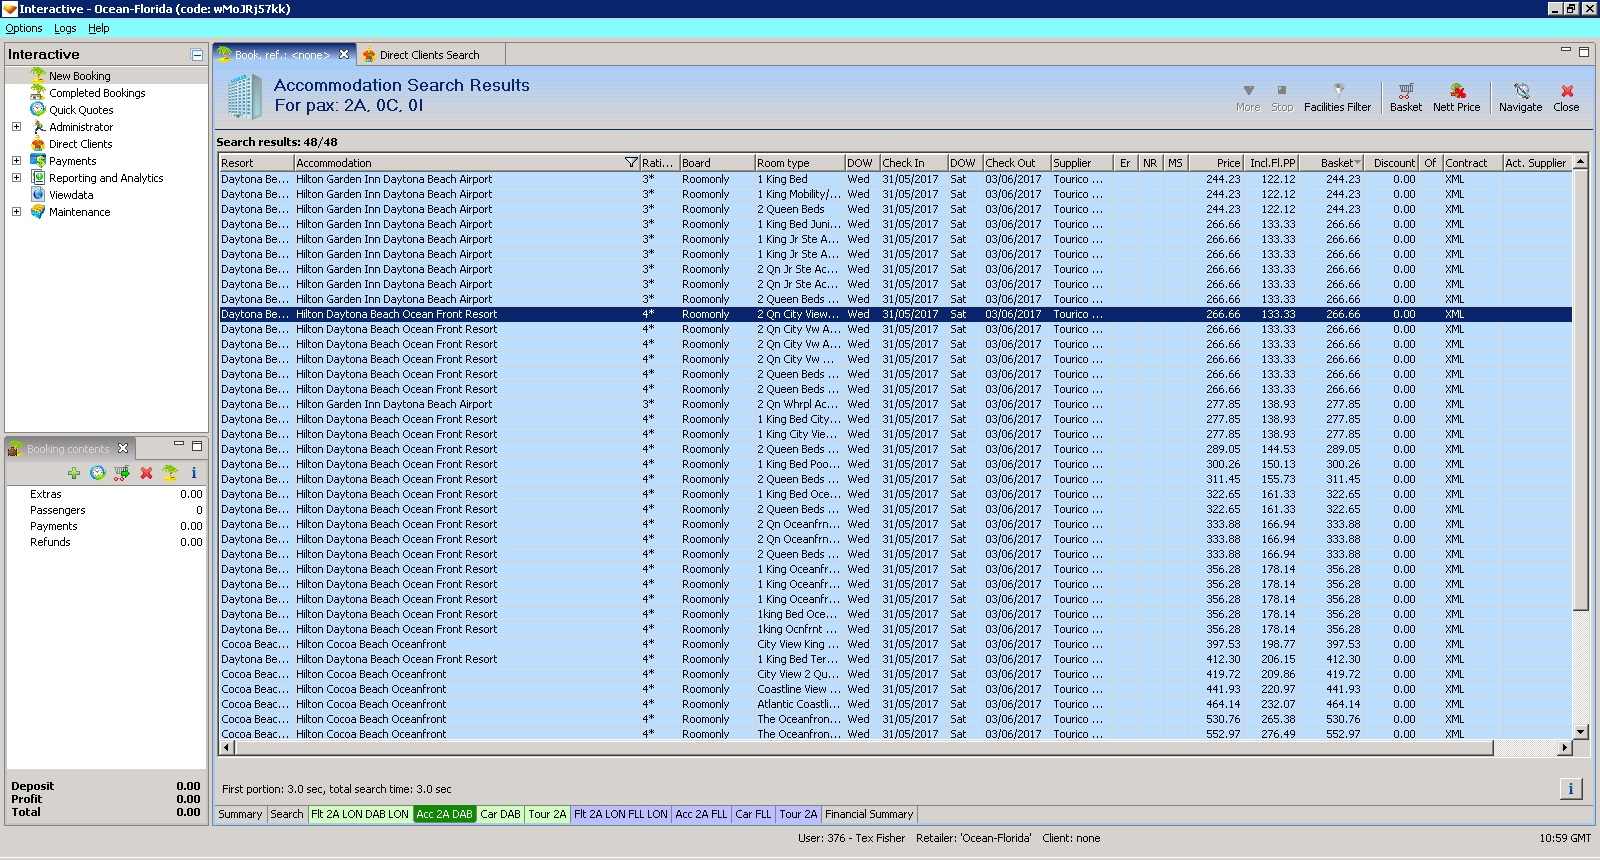Open the Basket toolbar icon

point(1405,97)
